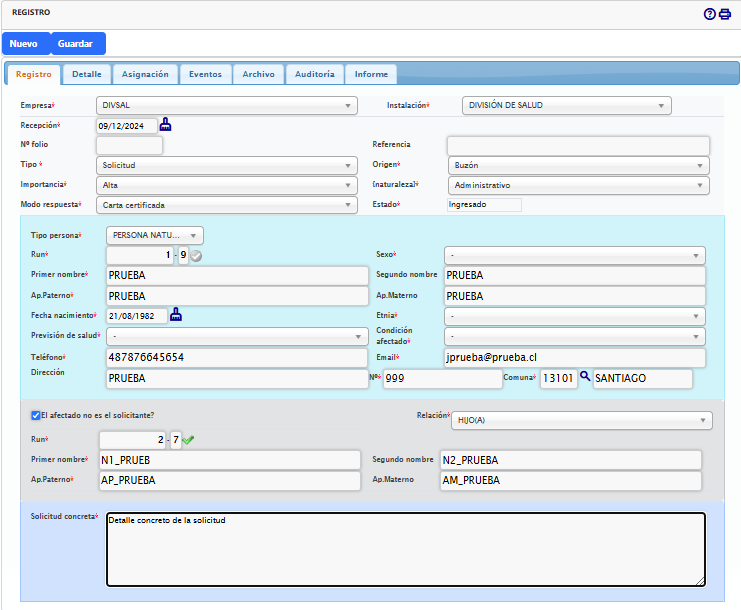Click the Ap.Paterno field AP_PRUEBA
Viewport: 741px width, 610px height.
230,481
